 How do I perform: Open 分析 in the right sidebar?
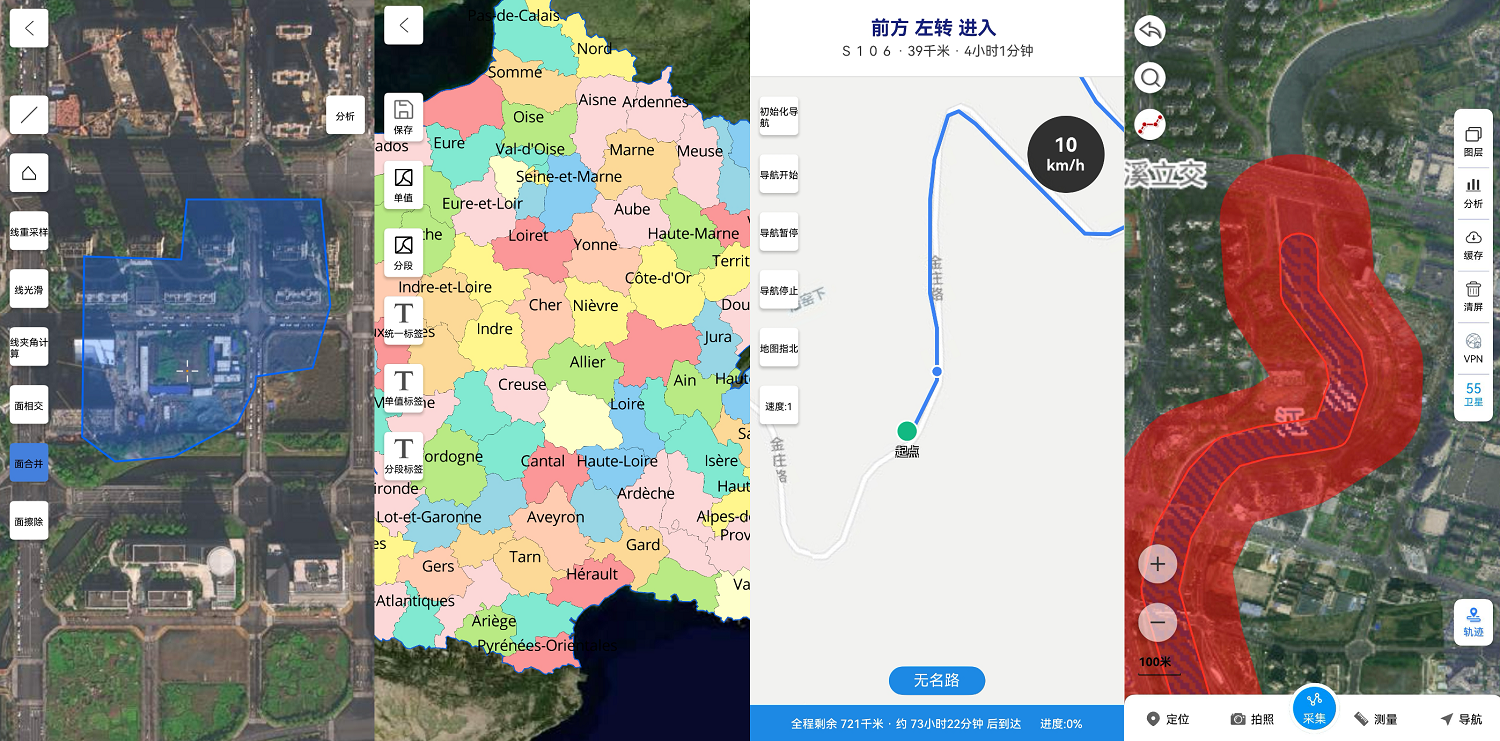click(1473, 193)
